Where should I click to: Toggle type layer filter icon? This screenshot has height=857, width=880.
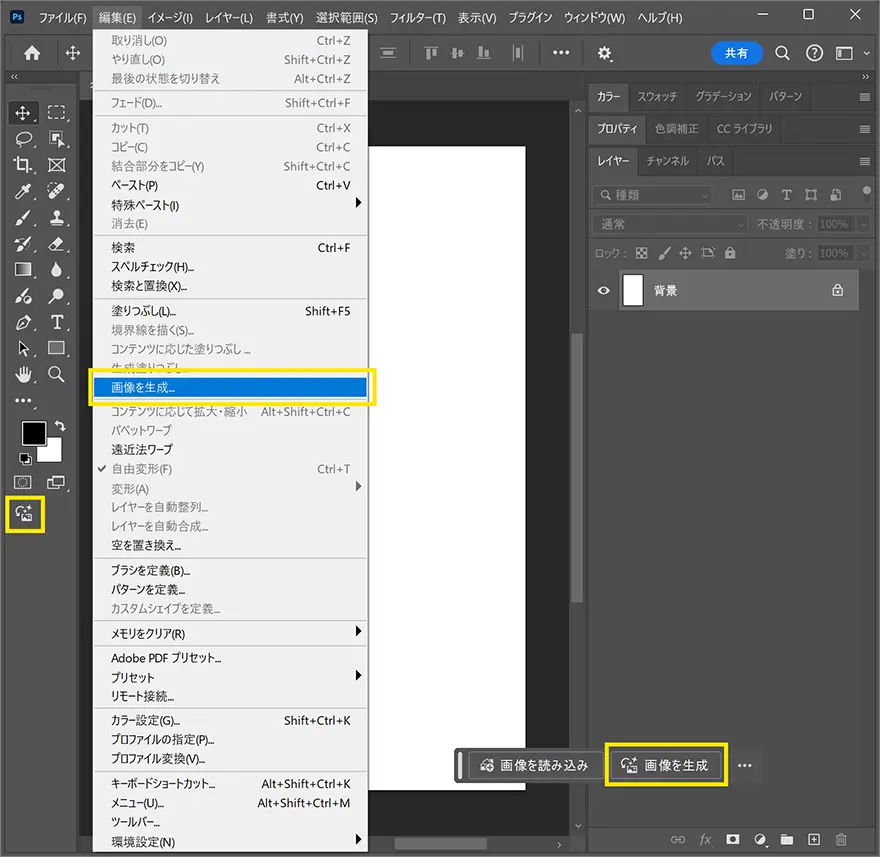[786, 195]
